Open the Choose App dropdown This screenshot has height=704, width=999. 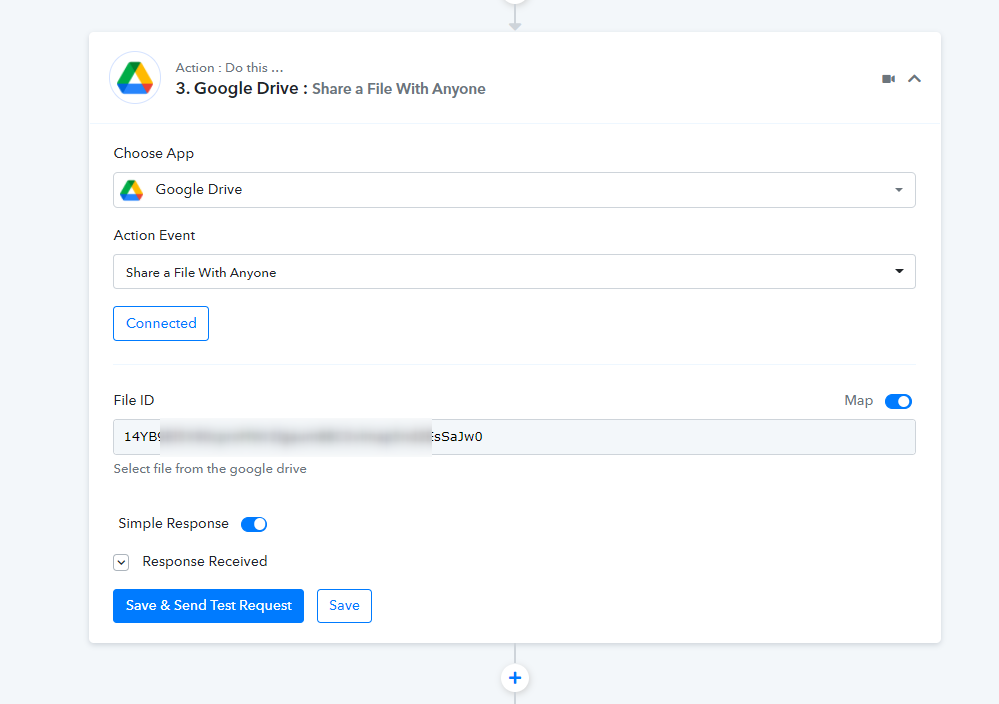[x=514, y=190]
